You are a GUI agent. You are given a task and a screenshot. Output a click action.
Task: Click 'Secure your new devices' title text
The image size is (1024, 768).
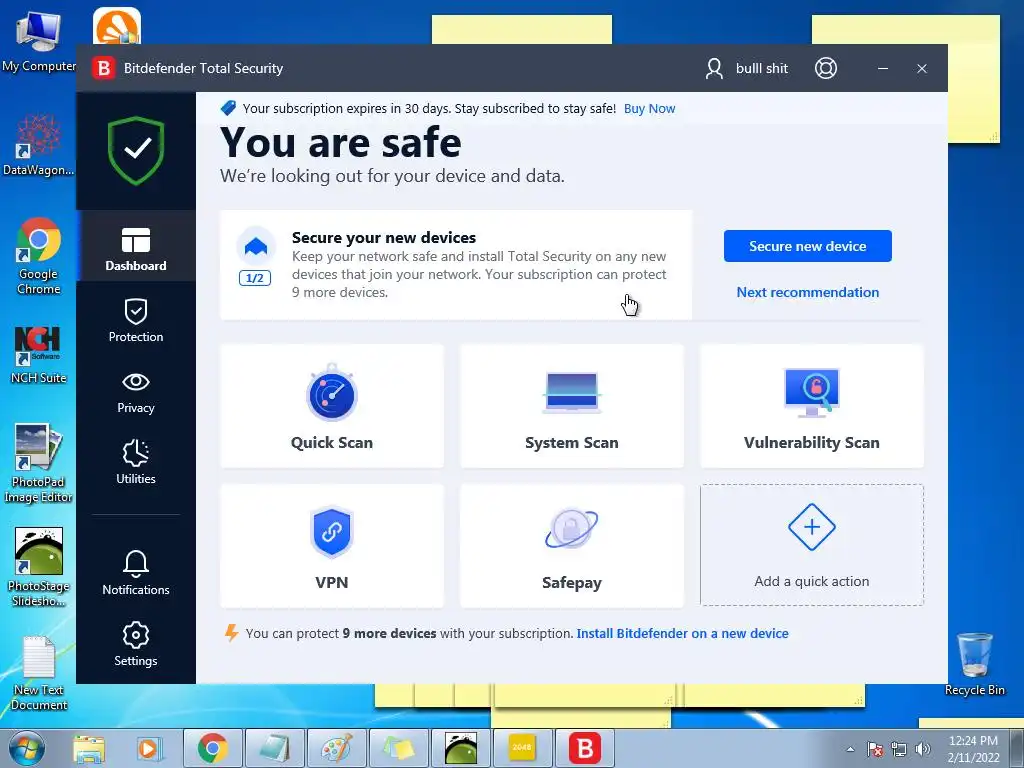tap(384, 238)
